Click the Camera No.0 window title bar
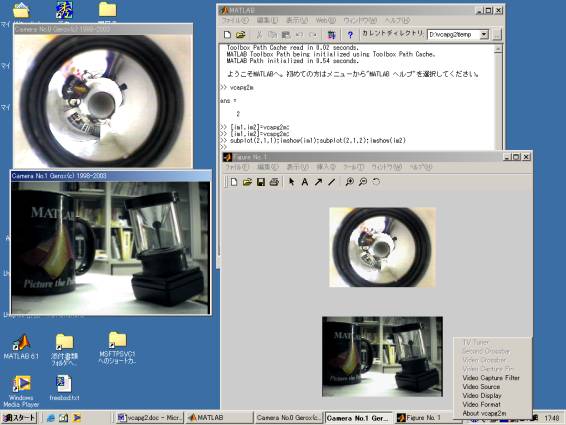 tap(103, 29)
